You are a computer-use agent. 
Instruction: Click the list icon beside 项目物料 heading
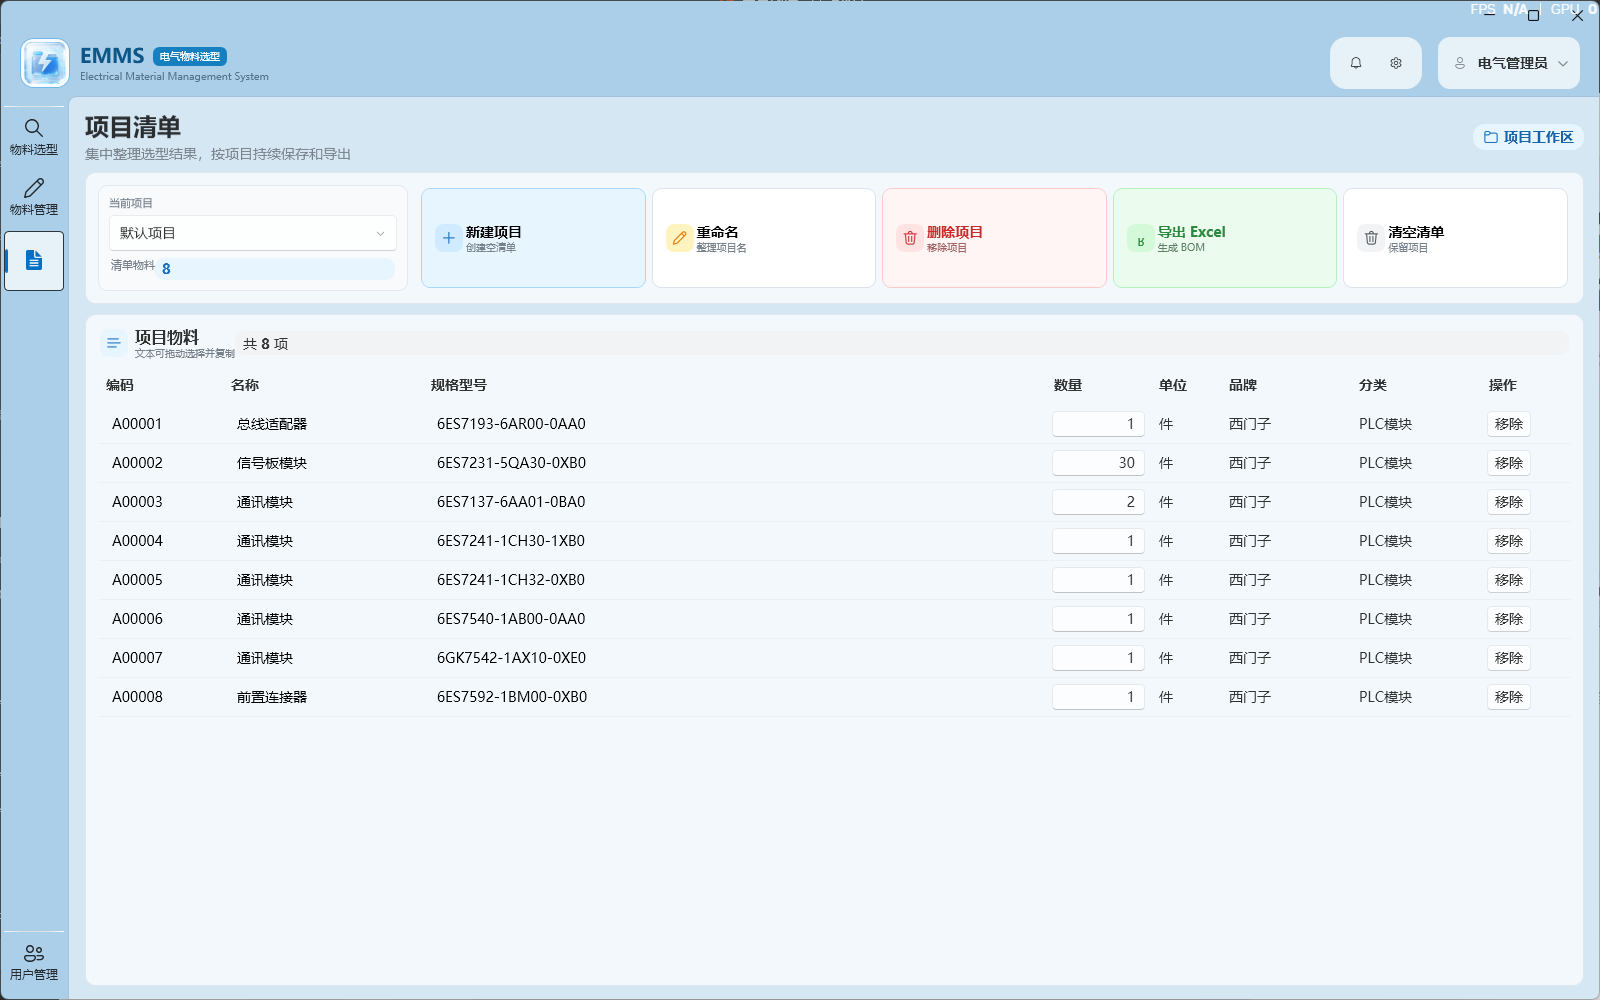point(114,343)
